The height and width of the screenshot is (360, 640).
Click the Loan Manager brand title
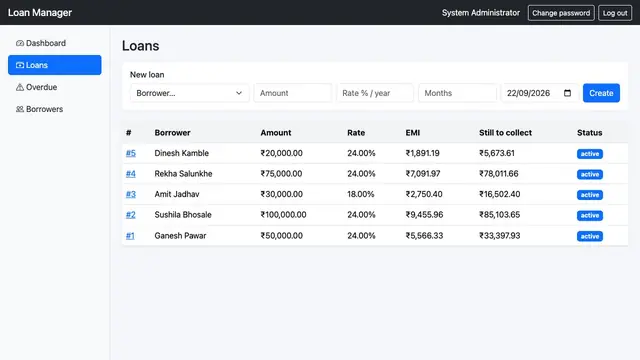coord(40,13)
